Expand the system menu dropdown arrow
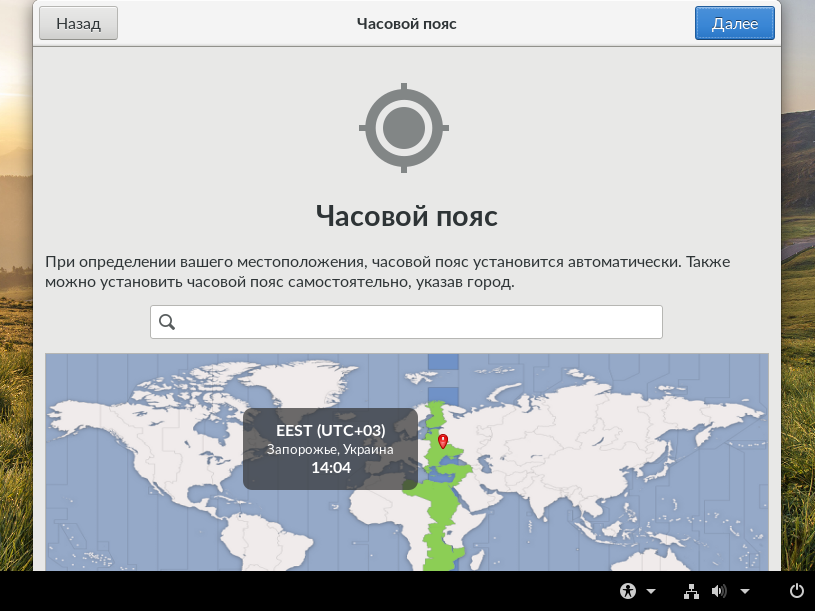 745,591
